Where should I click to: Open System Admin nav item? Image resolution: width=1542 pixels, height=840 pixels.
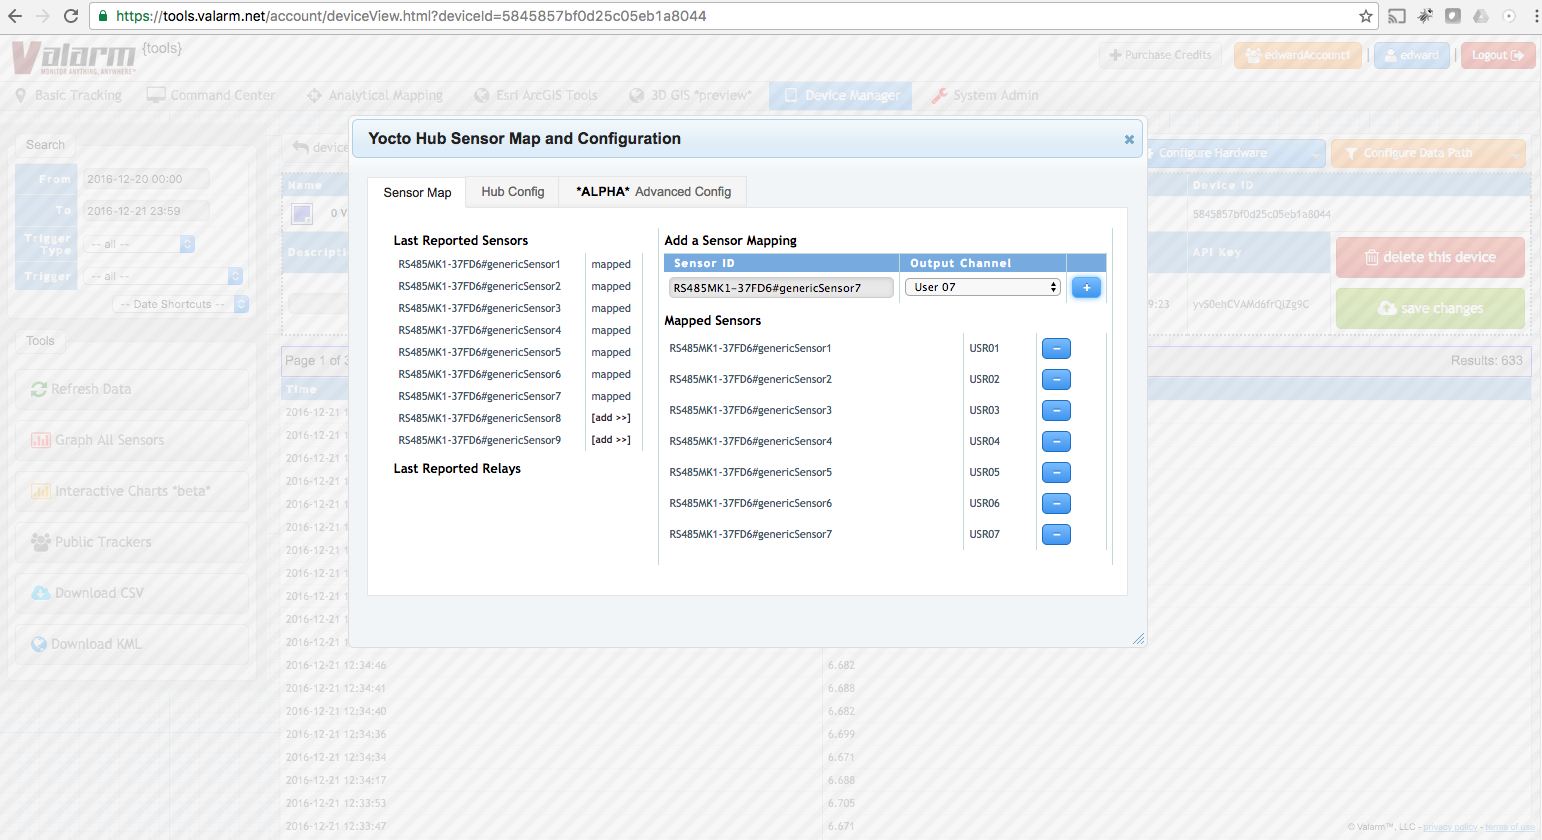[984, 96]
